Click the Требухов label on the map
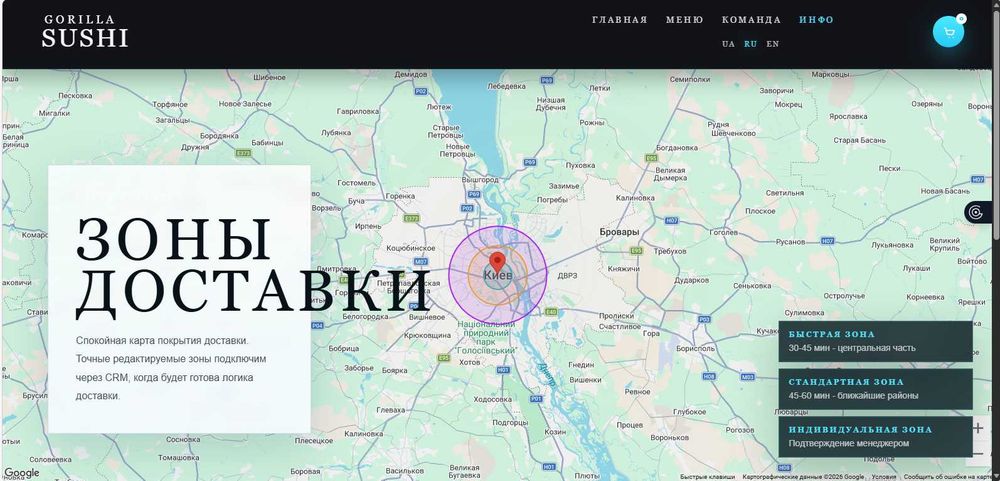Viewport: 1000px width, 481px height. [670, 251]
